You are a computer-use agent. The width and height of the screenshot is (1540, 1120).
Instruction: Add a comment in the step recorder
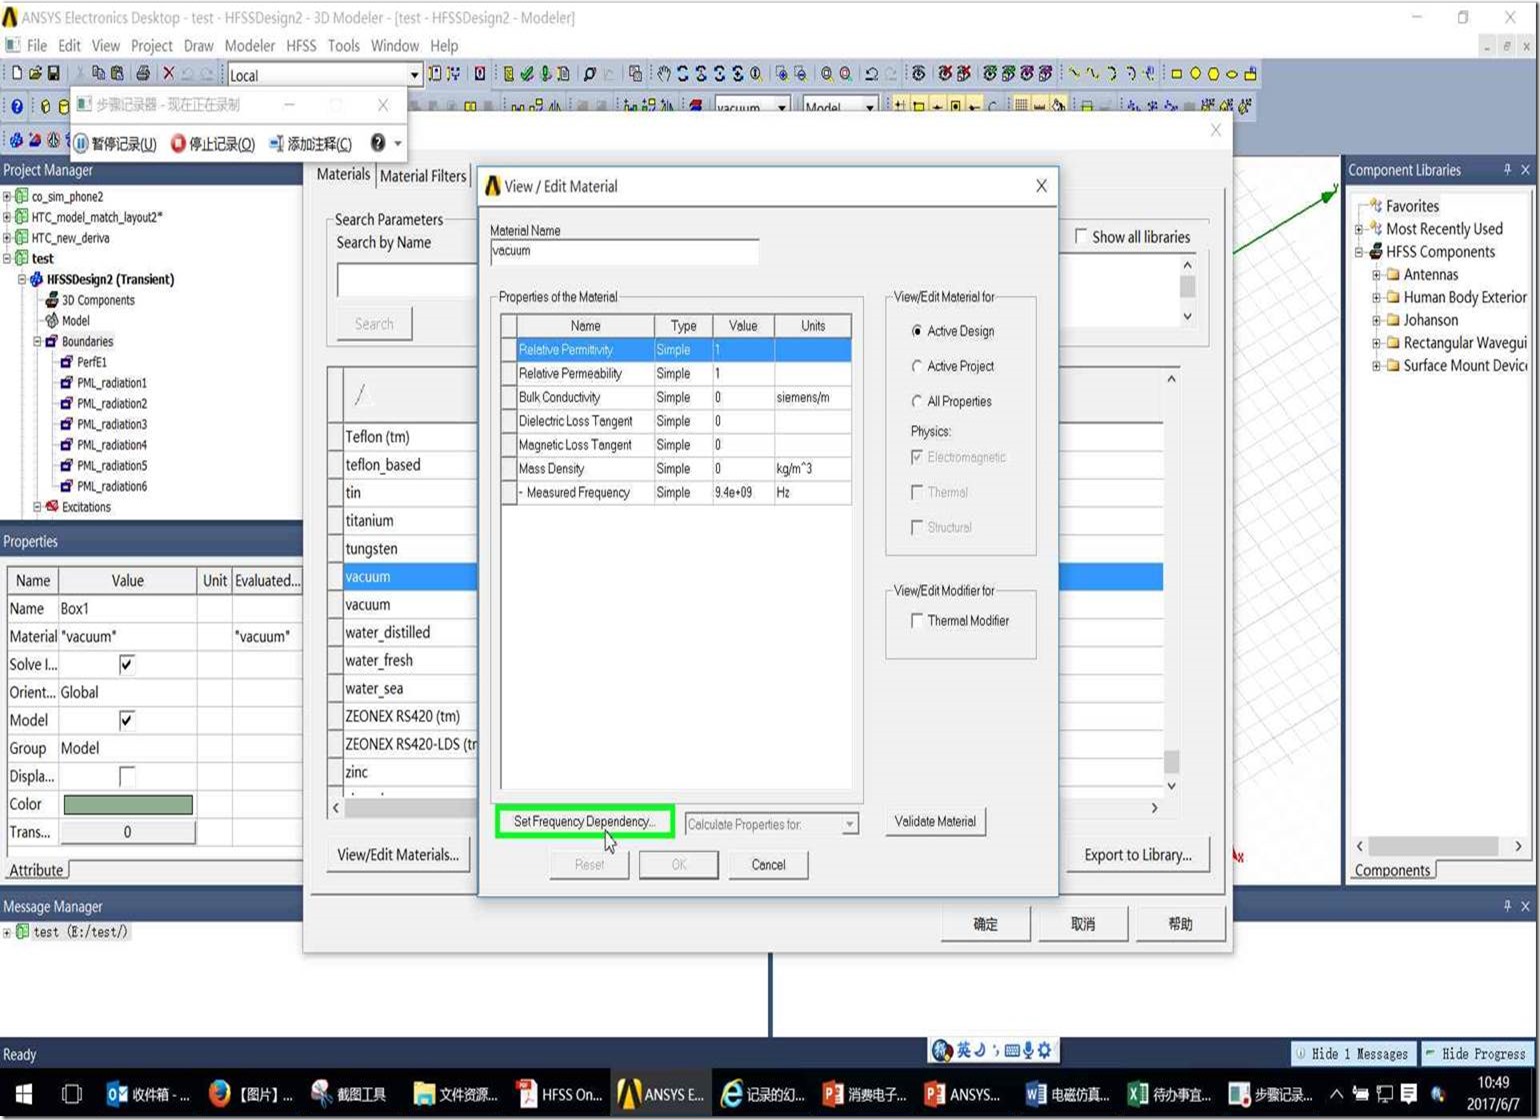pyautogui.click(x=310, y=144)
